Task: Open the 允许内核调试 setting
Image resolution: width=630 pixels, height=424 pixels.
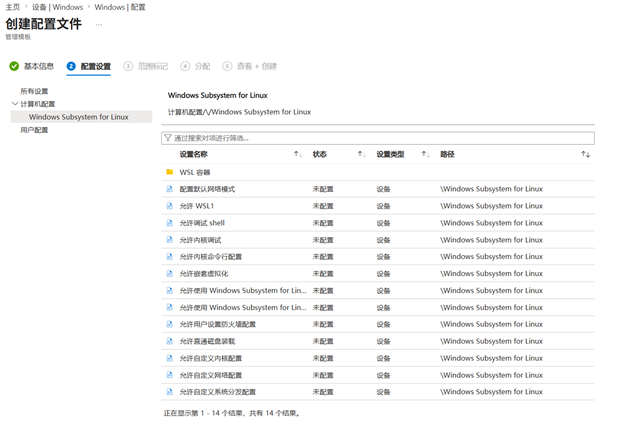Action: point(200,240)
